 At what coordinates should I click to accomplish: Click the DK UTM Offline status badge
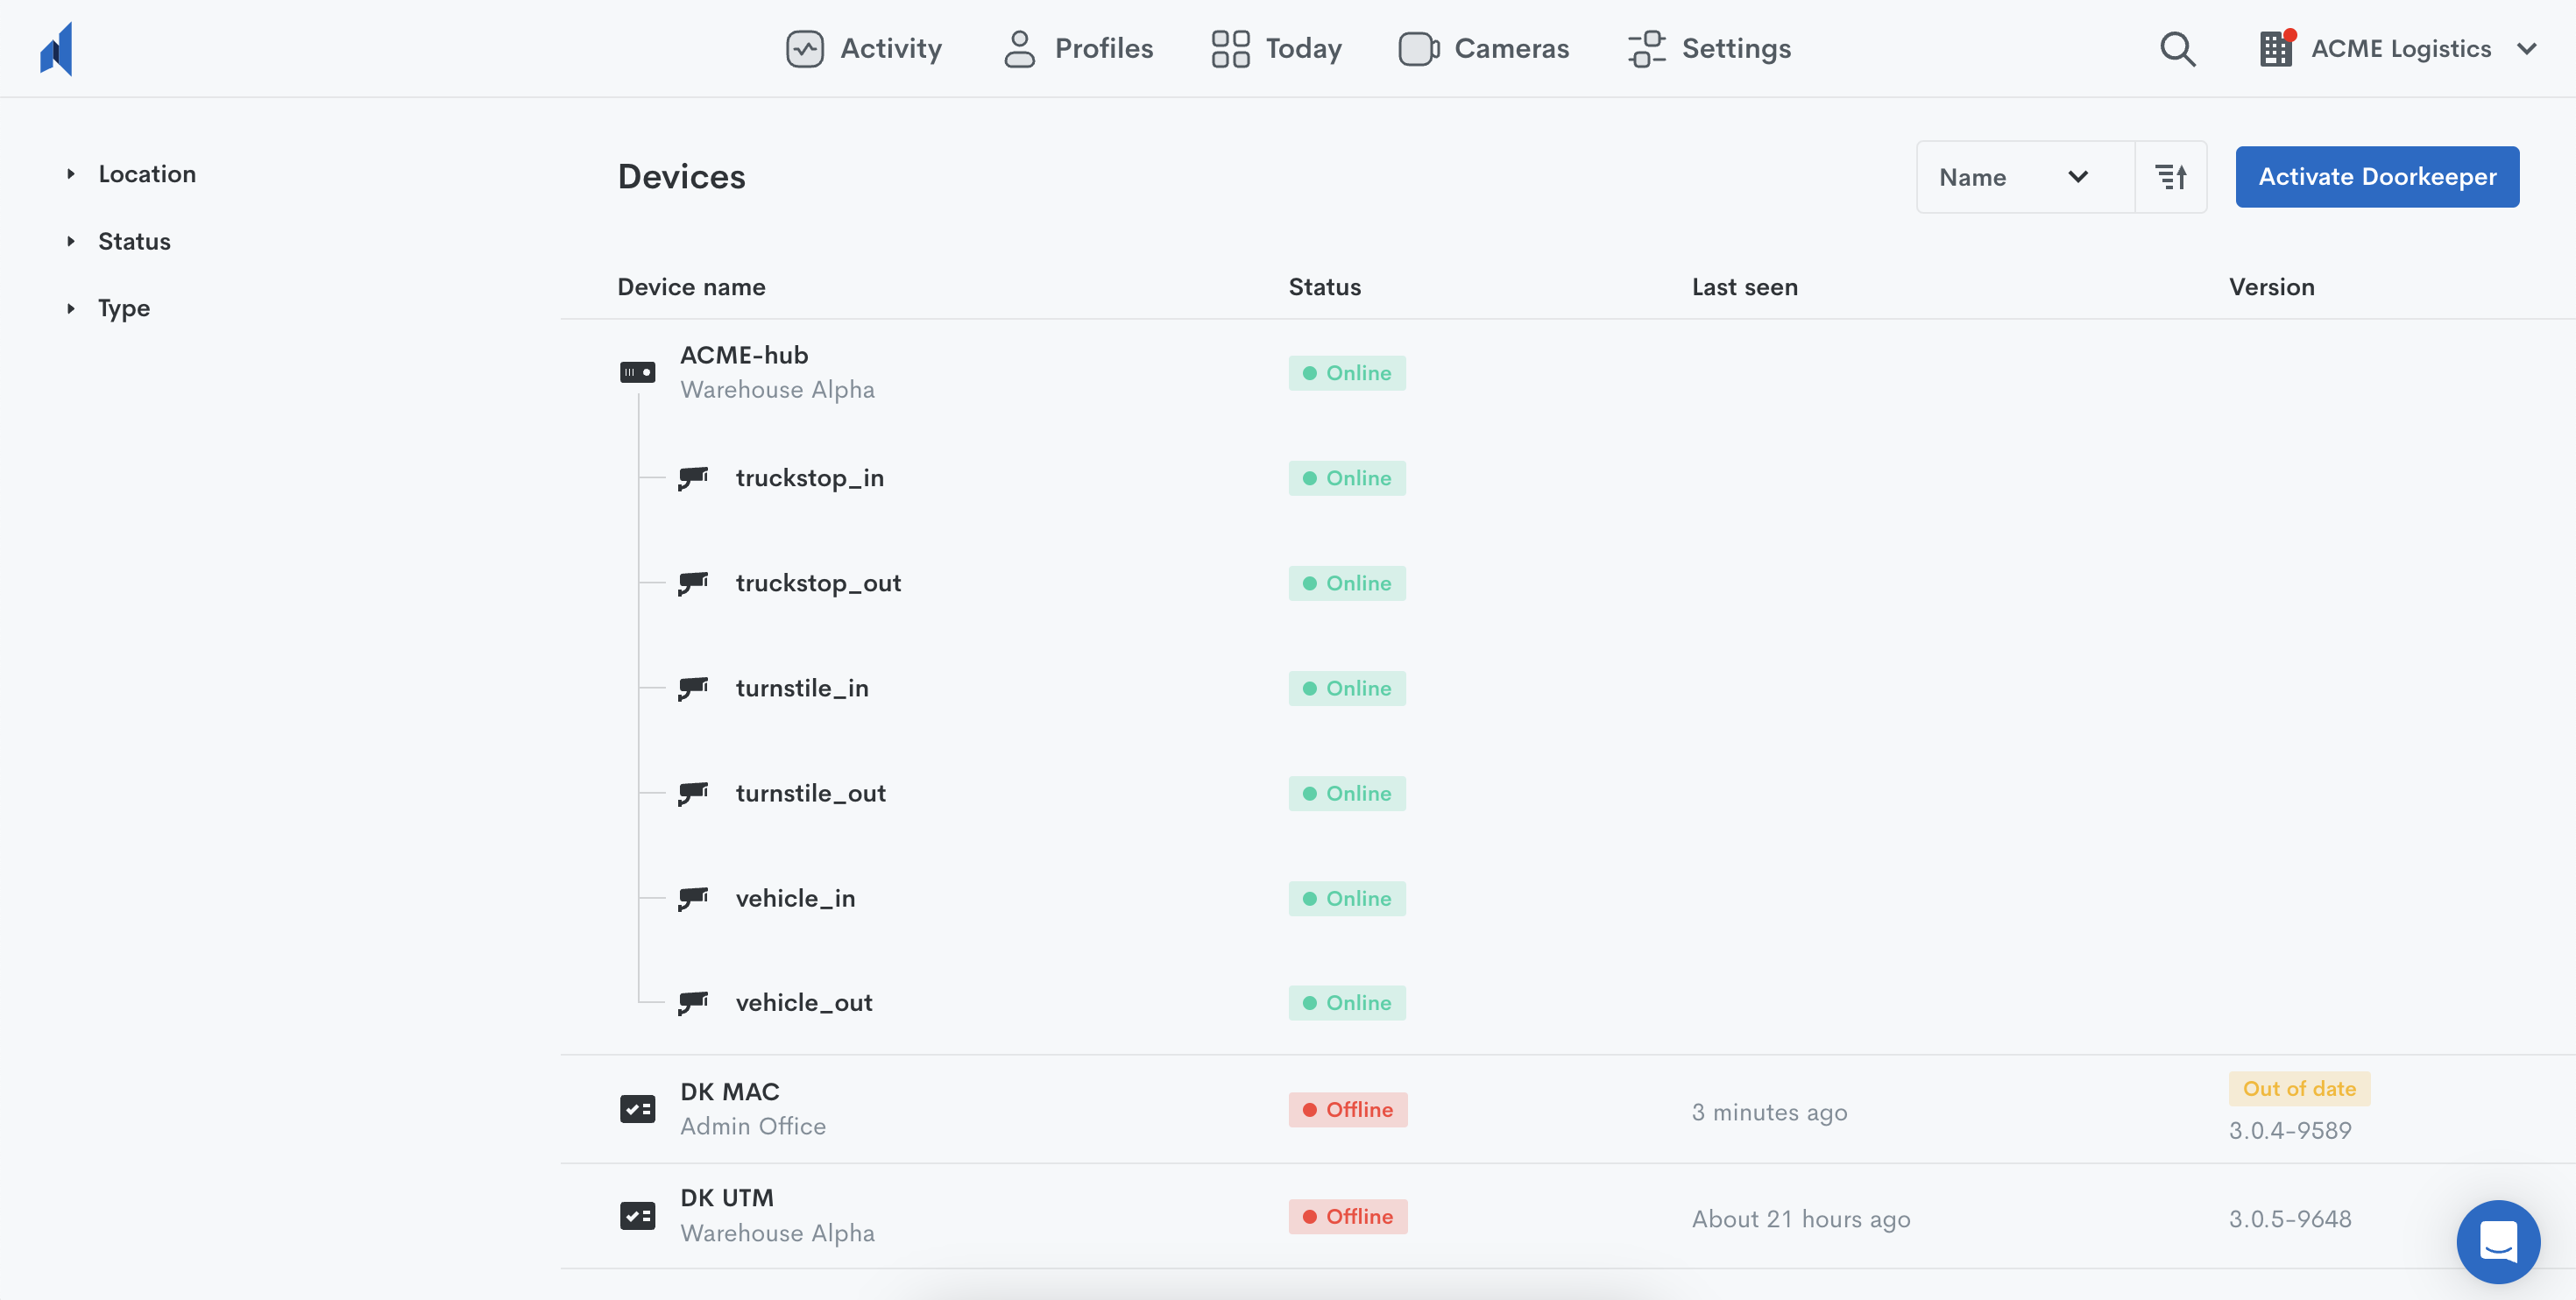tap(1347, 1216)
